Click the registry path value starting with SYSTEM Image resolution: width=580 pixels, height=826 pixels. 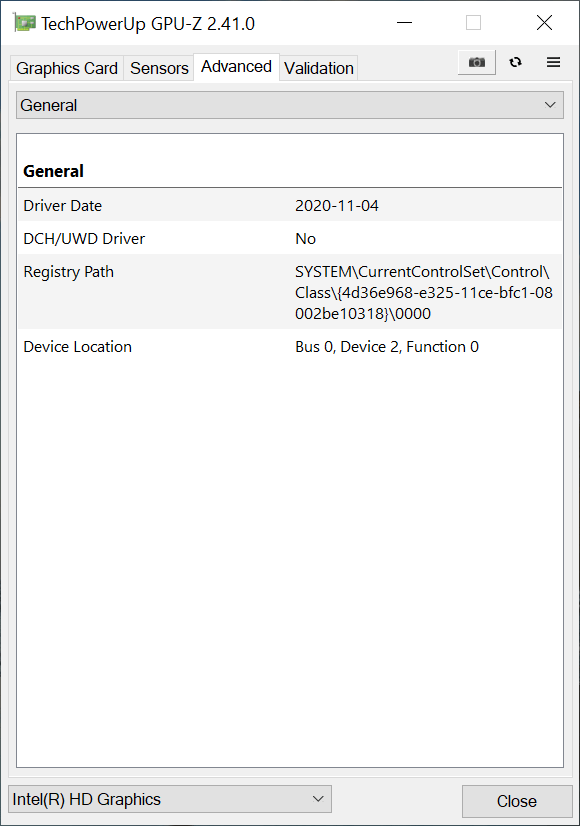424,292
